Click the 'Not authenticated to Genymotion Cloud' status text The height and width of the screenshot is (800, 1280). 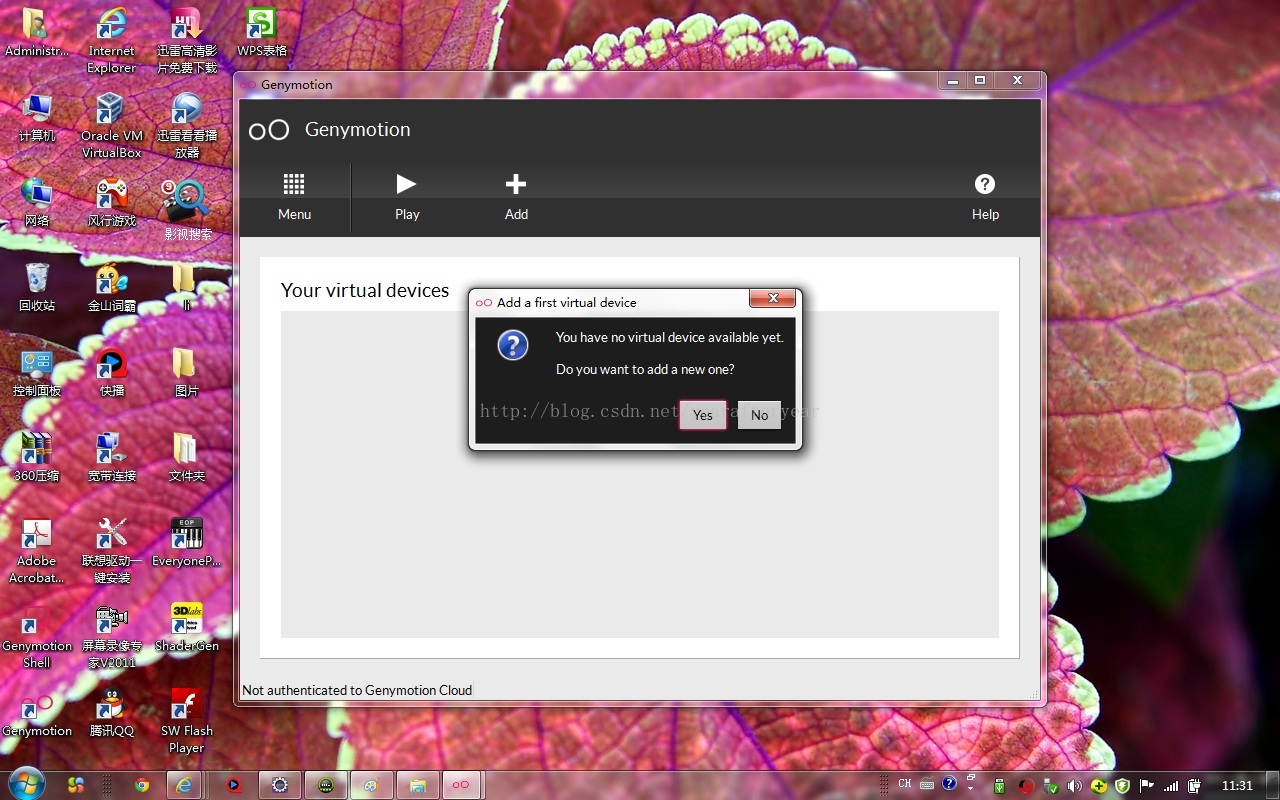tap(357, 690)
